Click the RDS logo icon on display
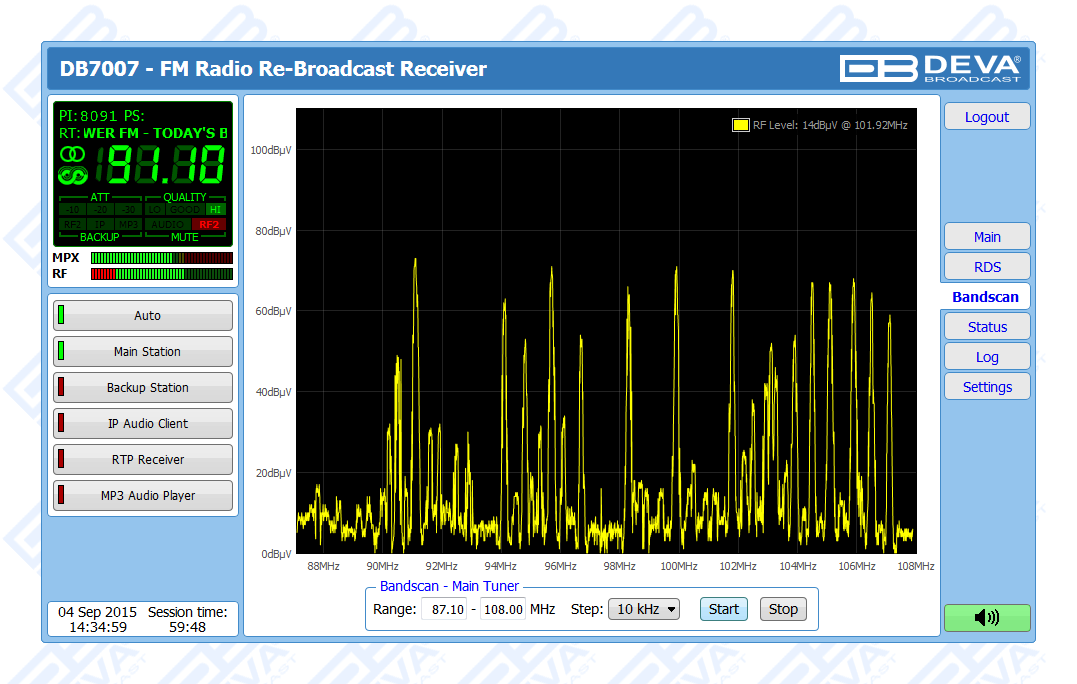The image size is (1077, 684). [72, 175]
